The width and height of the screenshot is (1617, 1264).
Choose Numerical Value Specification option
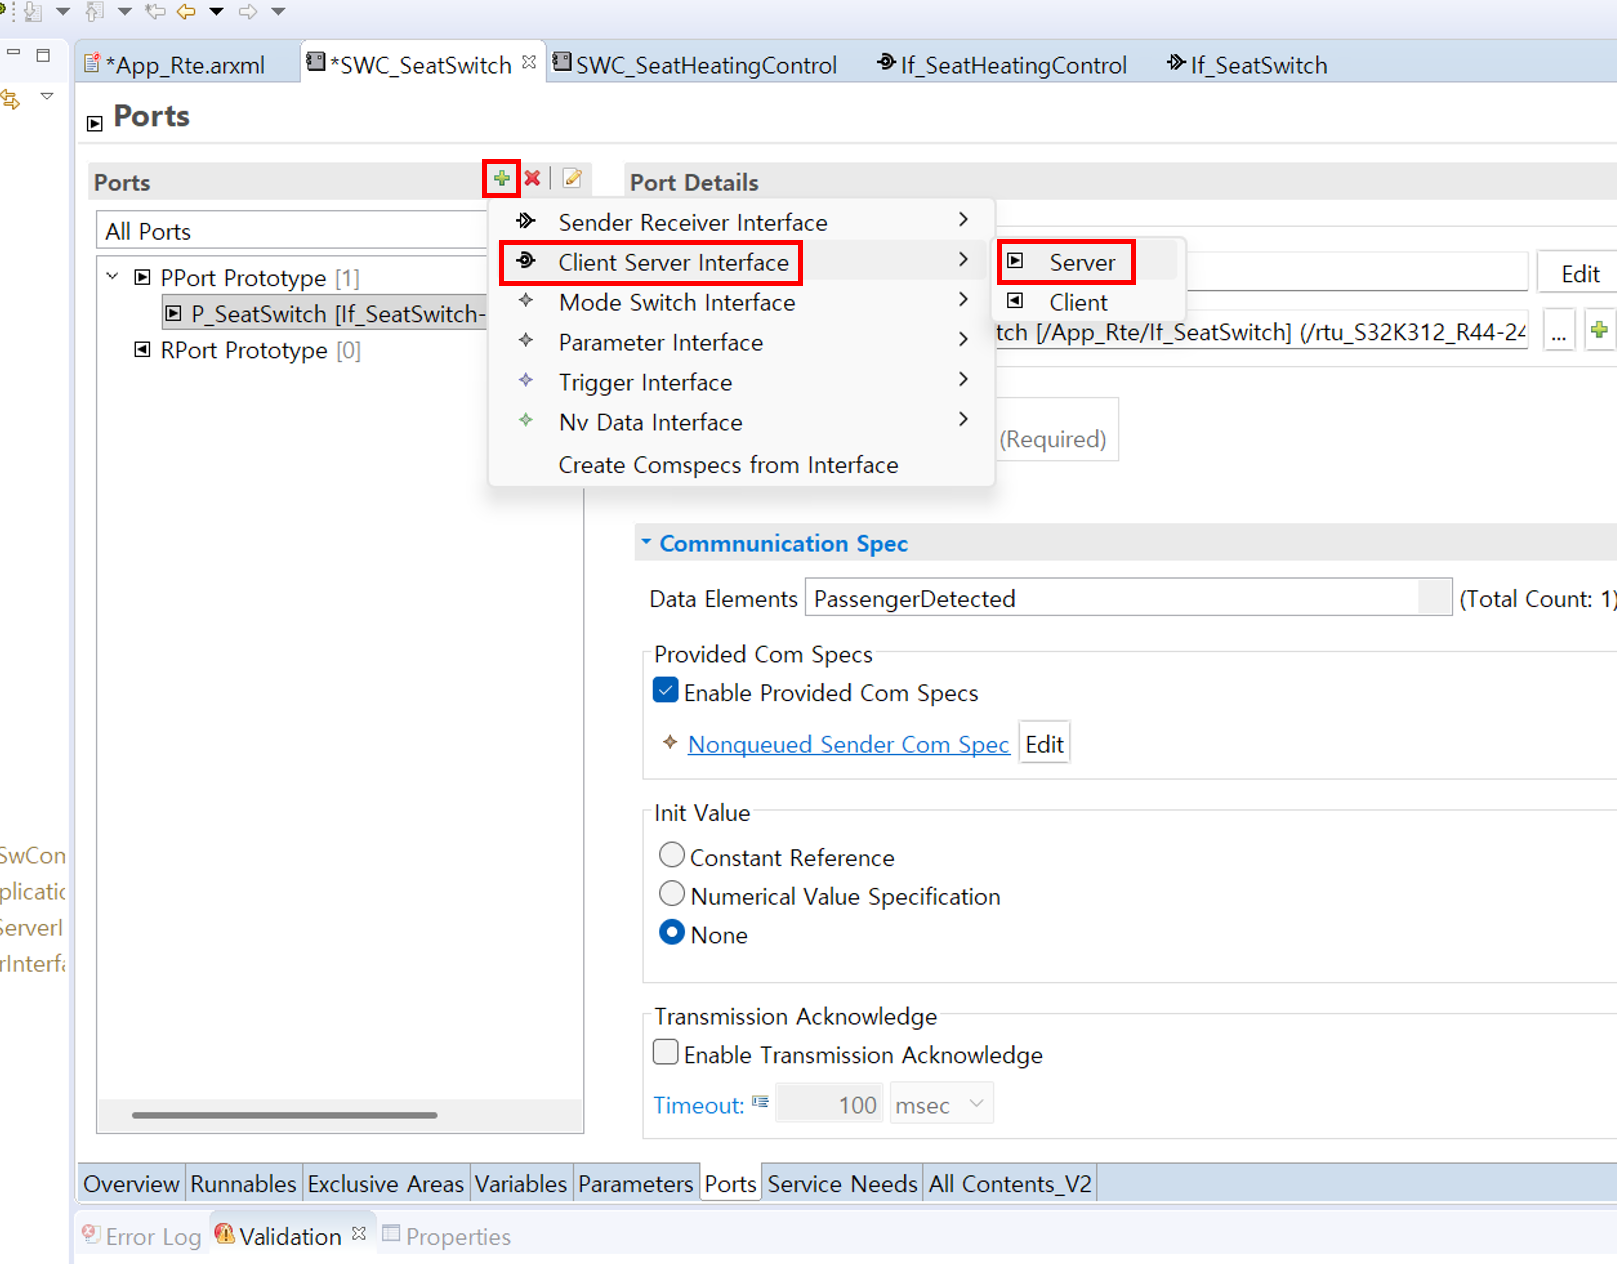(x=672, y=894)
